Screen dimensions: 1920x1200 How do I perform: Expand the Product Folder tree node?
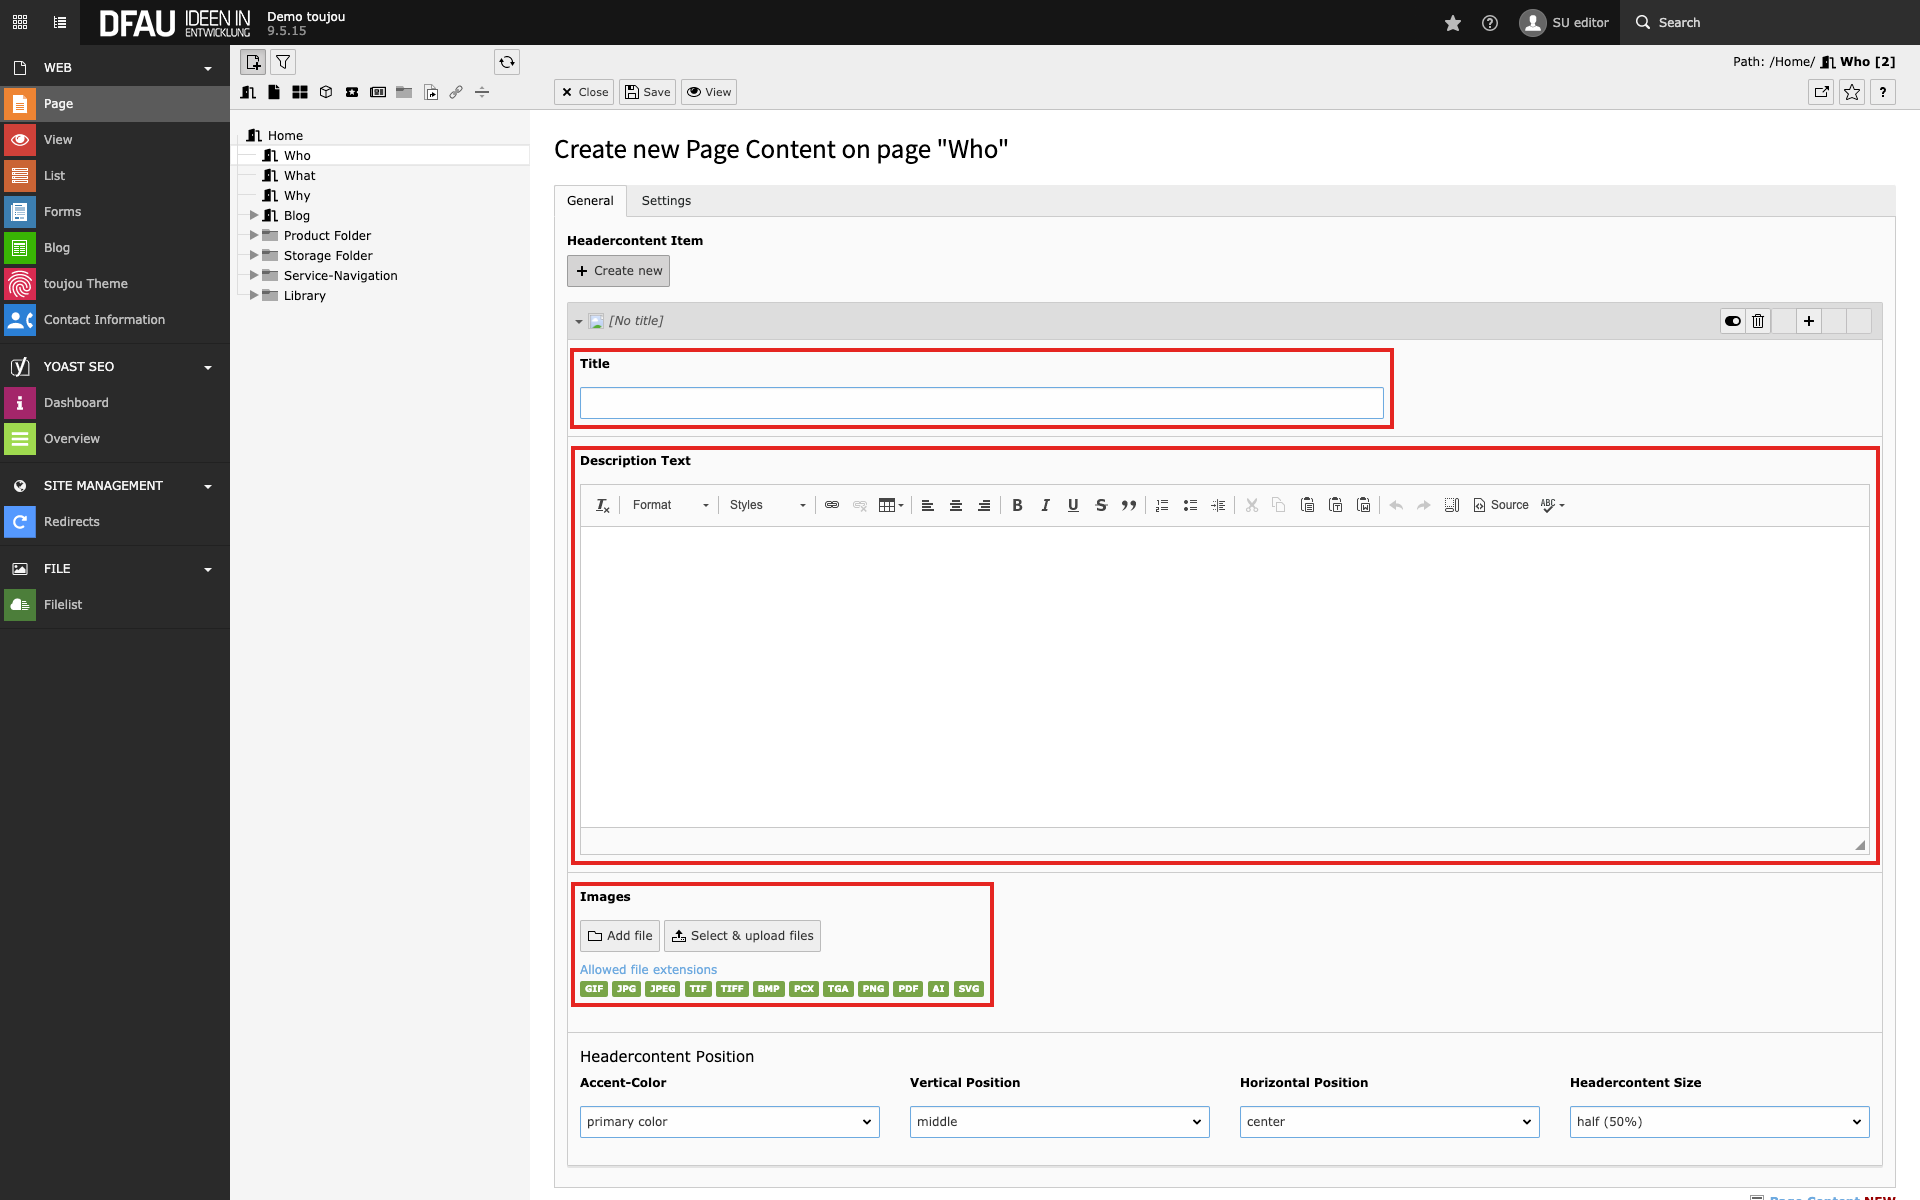(x=254, y=235)
